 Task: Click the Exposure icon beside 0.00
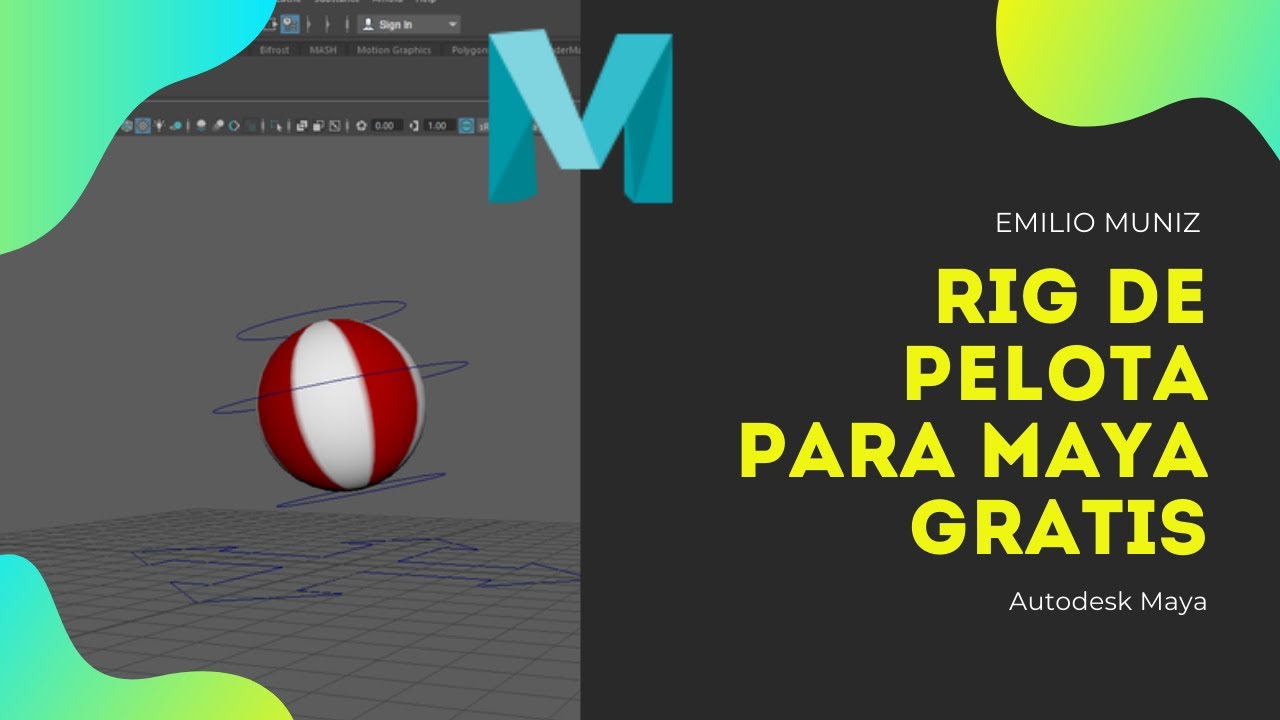click(360, 126)
